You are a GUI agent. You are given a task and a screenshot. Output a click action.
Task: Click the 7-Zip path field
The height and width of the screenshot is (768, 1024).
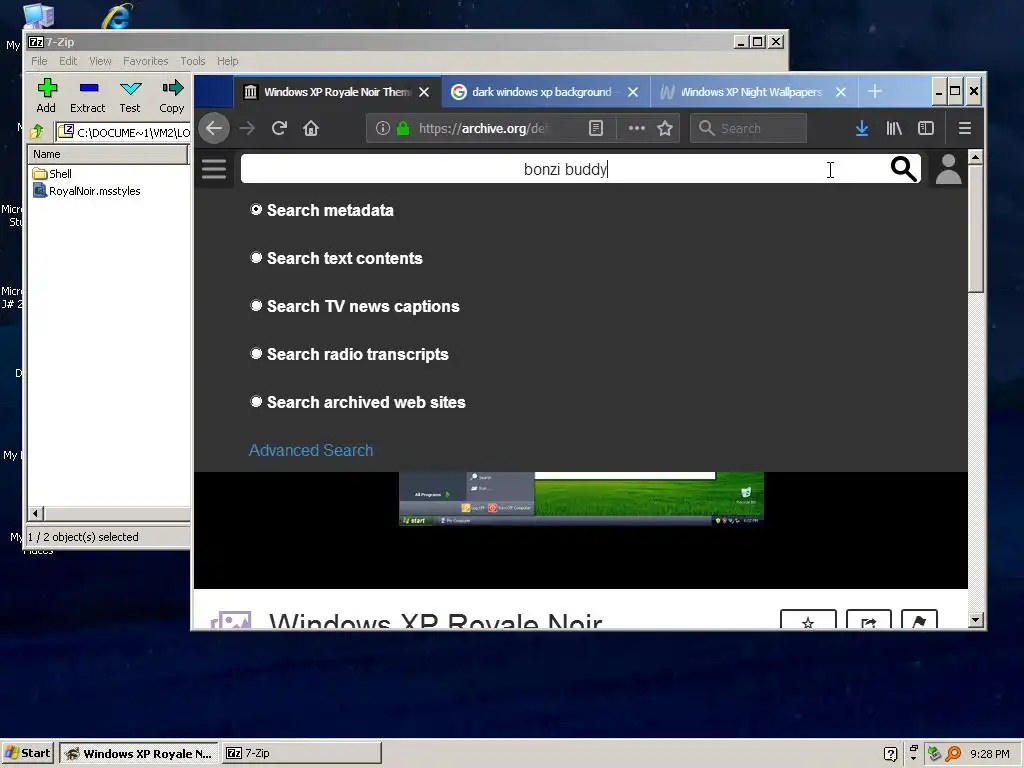pyautogui.click(x=124, y=133)
